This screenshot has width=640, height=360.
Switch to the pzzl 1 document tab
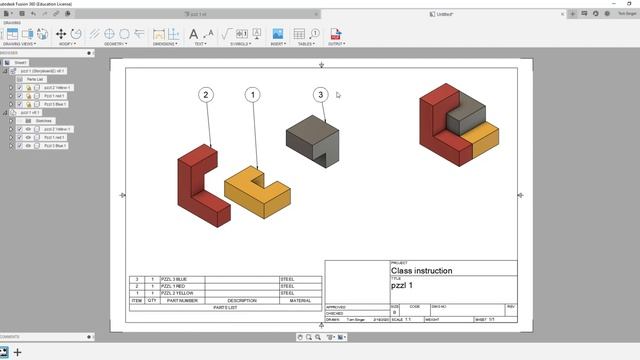click(198, 14)
